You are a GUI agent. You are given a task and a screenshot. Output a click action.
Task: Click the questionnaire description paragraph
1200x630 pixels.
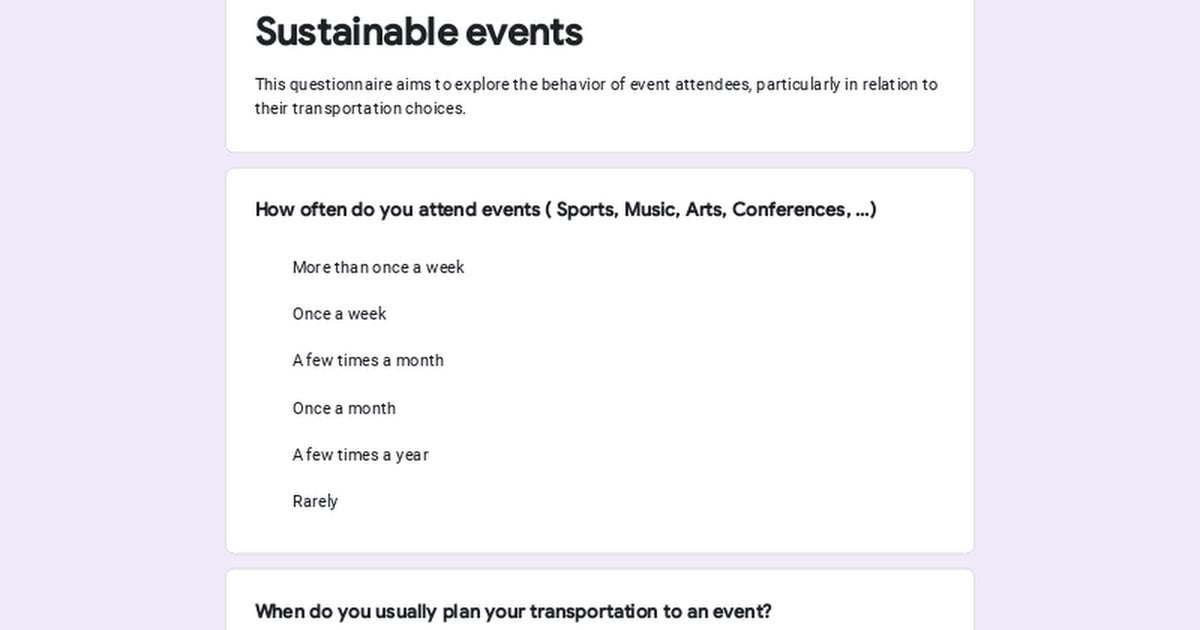click(x=596, y=96)
